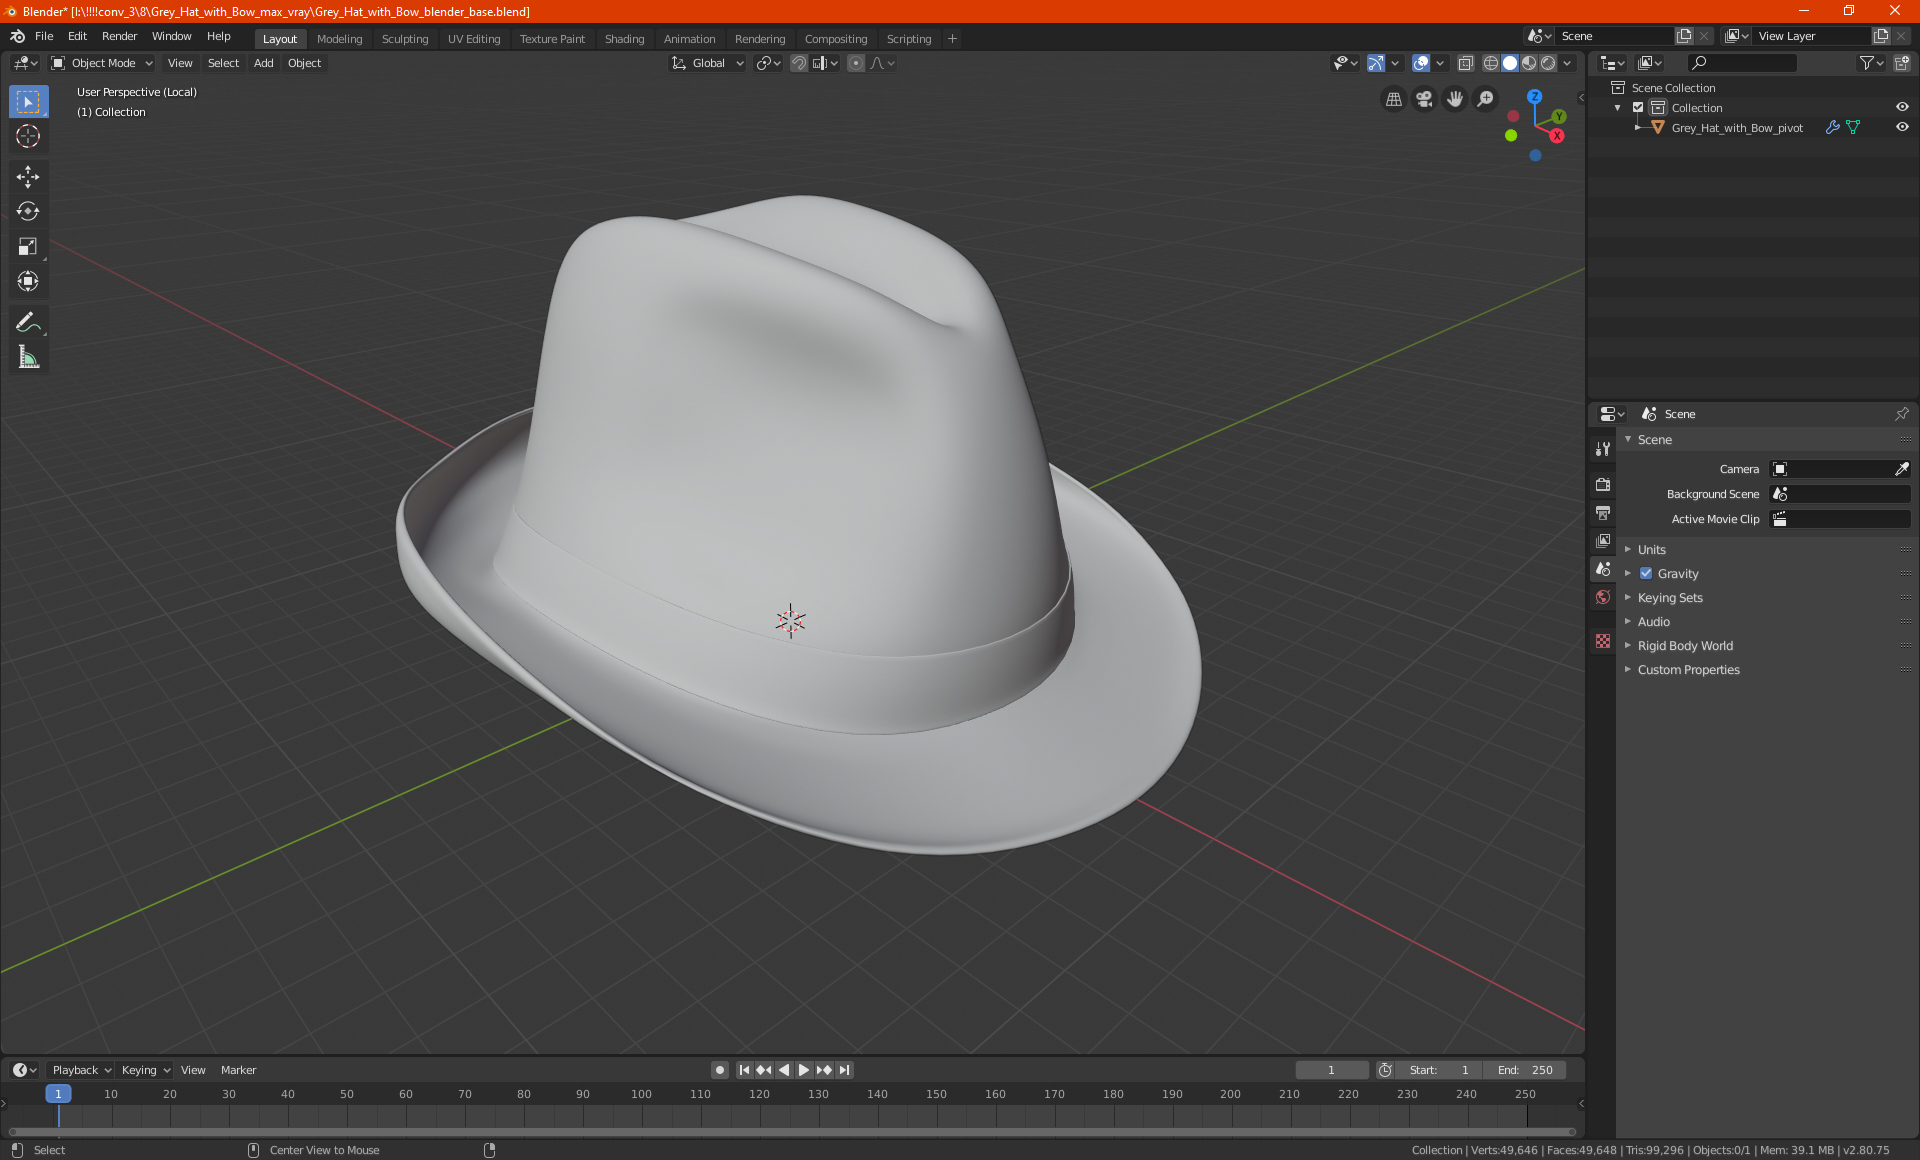
Task: Select the Move tool in toolbar
Action: (28, 177)
